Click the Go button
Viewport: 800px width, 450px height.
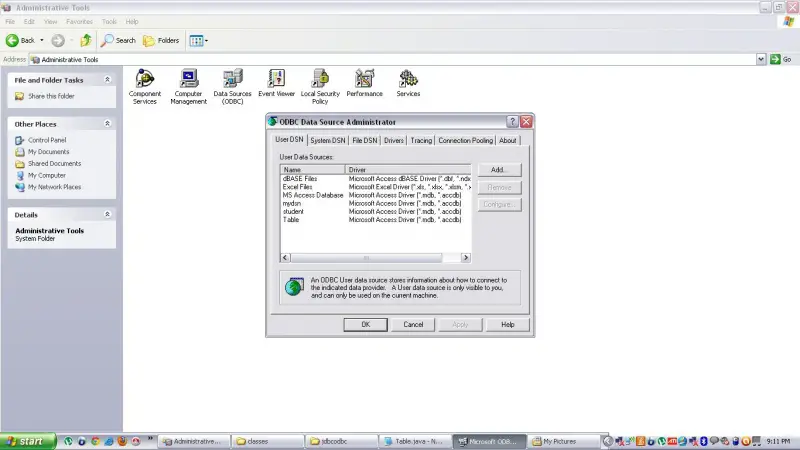(x=781, y=59)
